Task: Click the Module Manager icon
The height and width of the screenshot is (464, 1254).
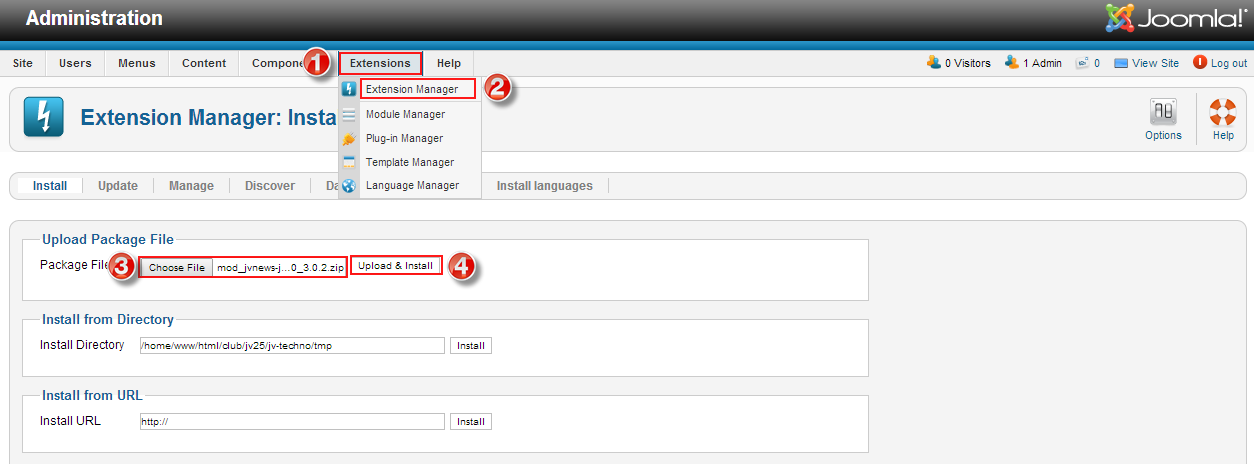Action: tap(349, 115)
